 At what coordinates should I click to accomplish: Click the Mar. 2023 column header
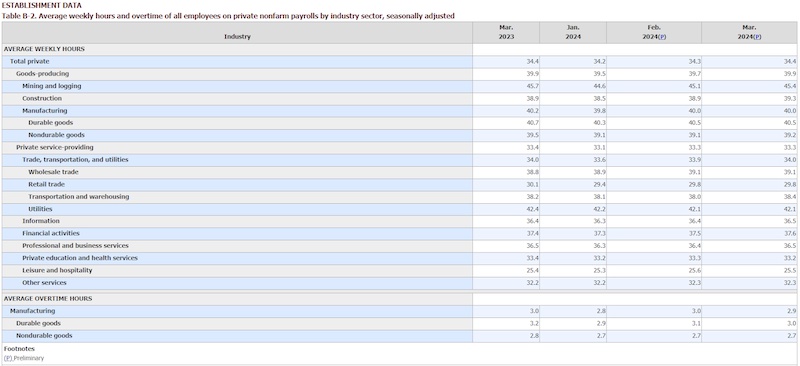[506, 32]
